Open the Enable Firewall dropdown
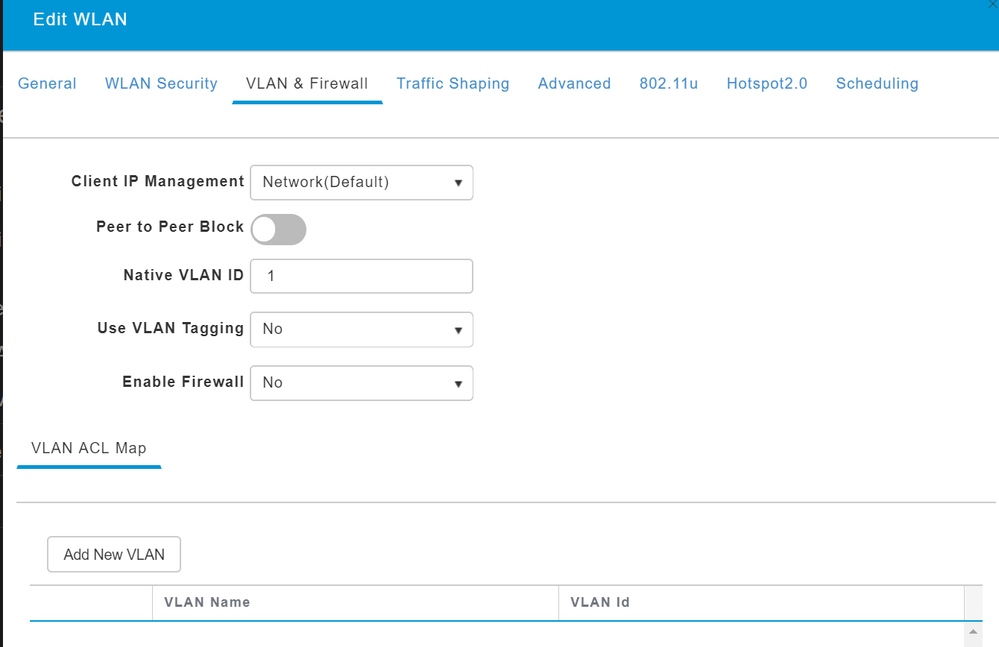The height and width of the screenshot is (647, 999). pyautogui.click(x=361, y=383)
